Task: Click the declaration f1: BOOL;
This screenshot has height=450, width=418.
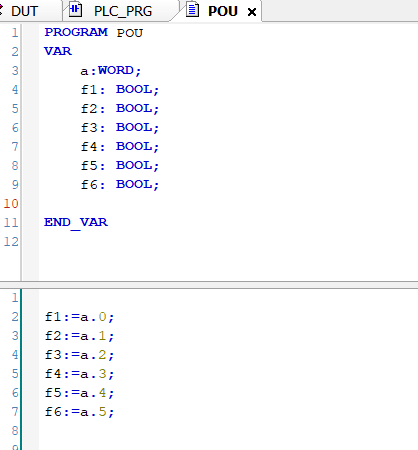Action: pos(120,89)
